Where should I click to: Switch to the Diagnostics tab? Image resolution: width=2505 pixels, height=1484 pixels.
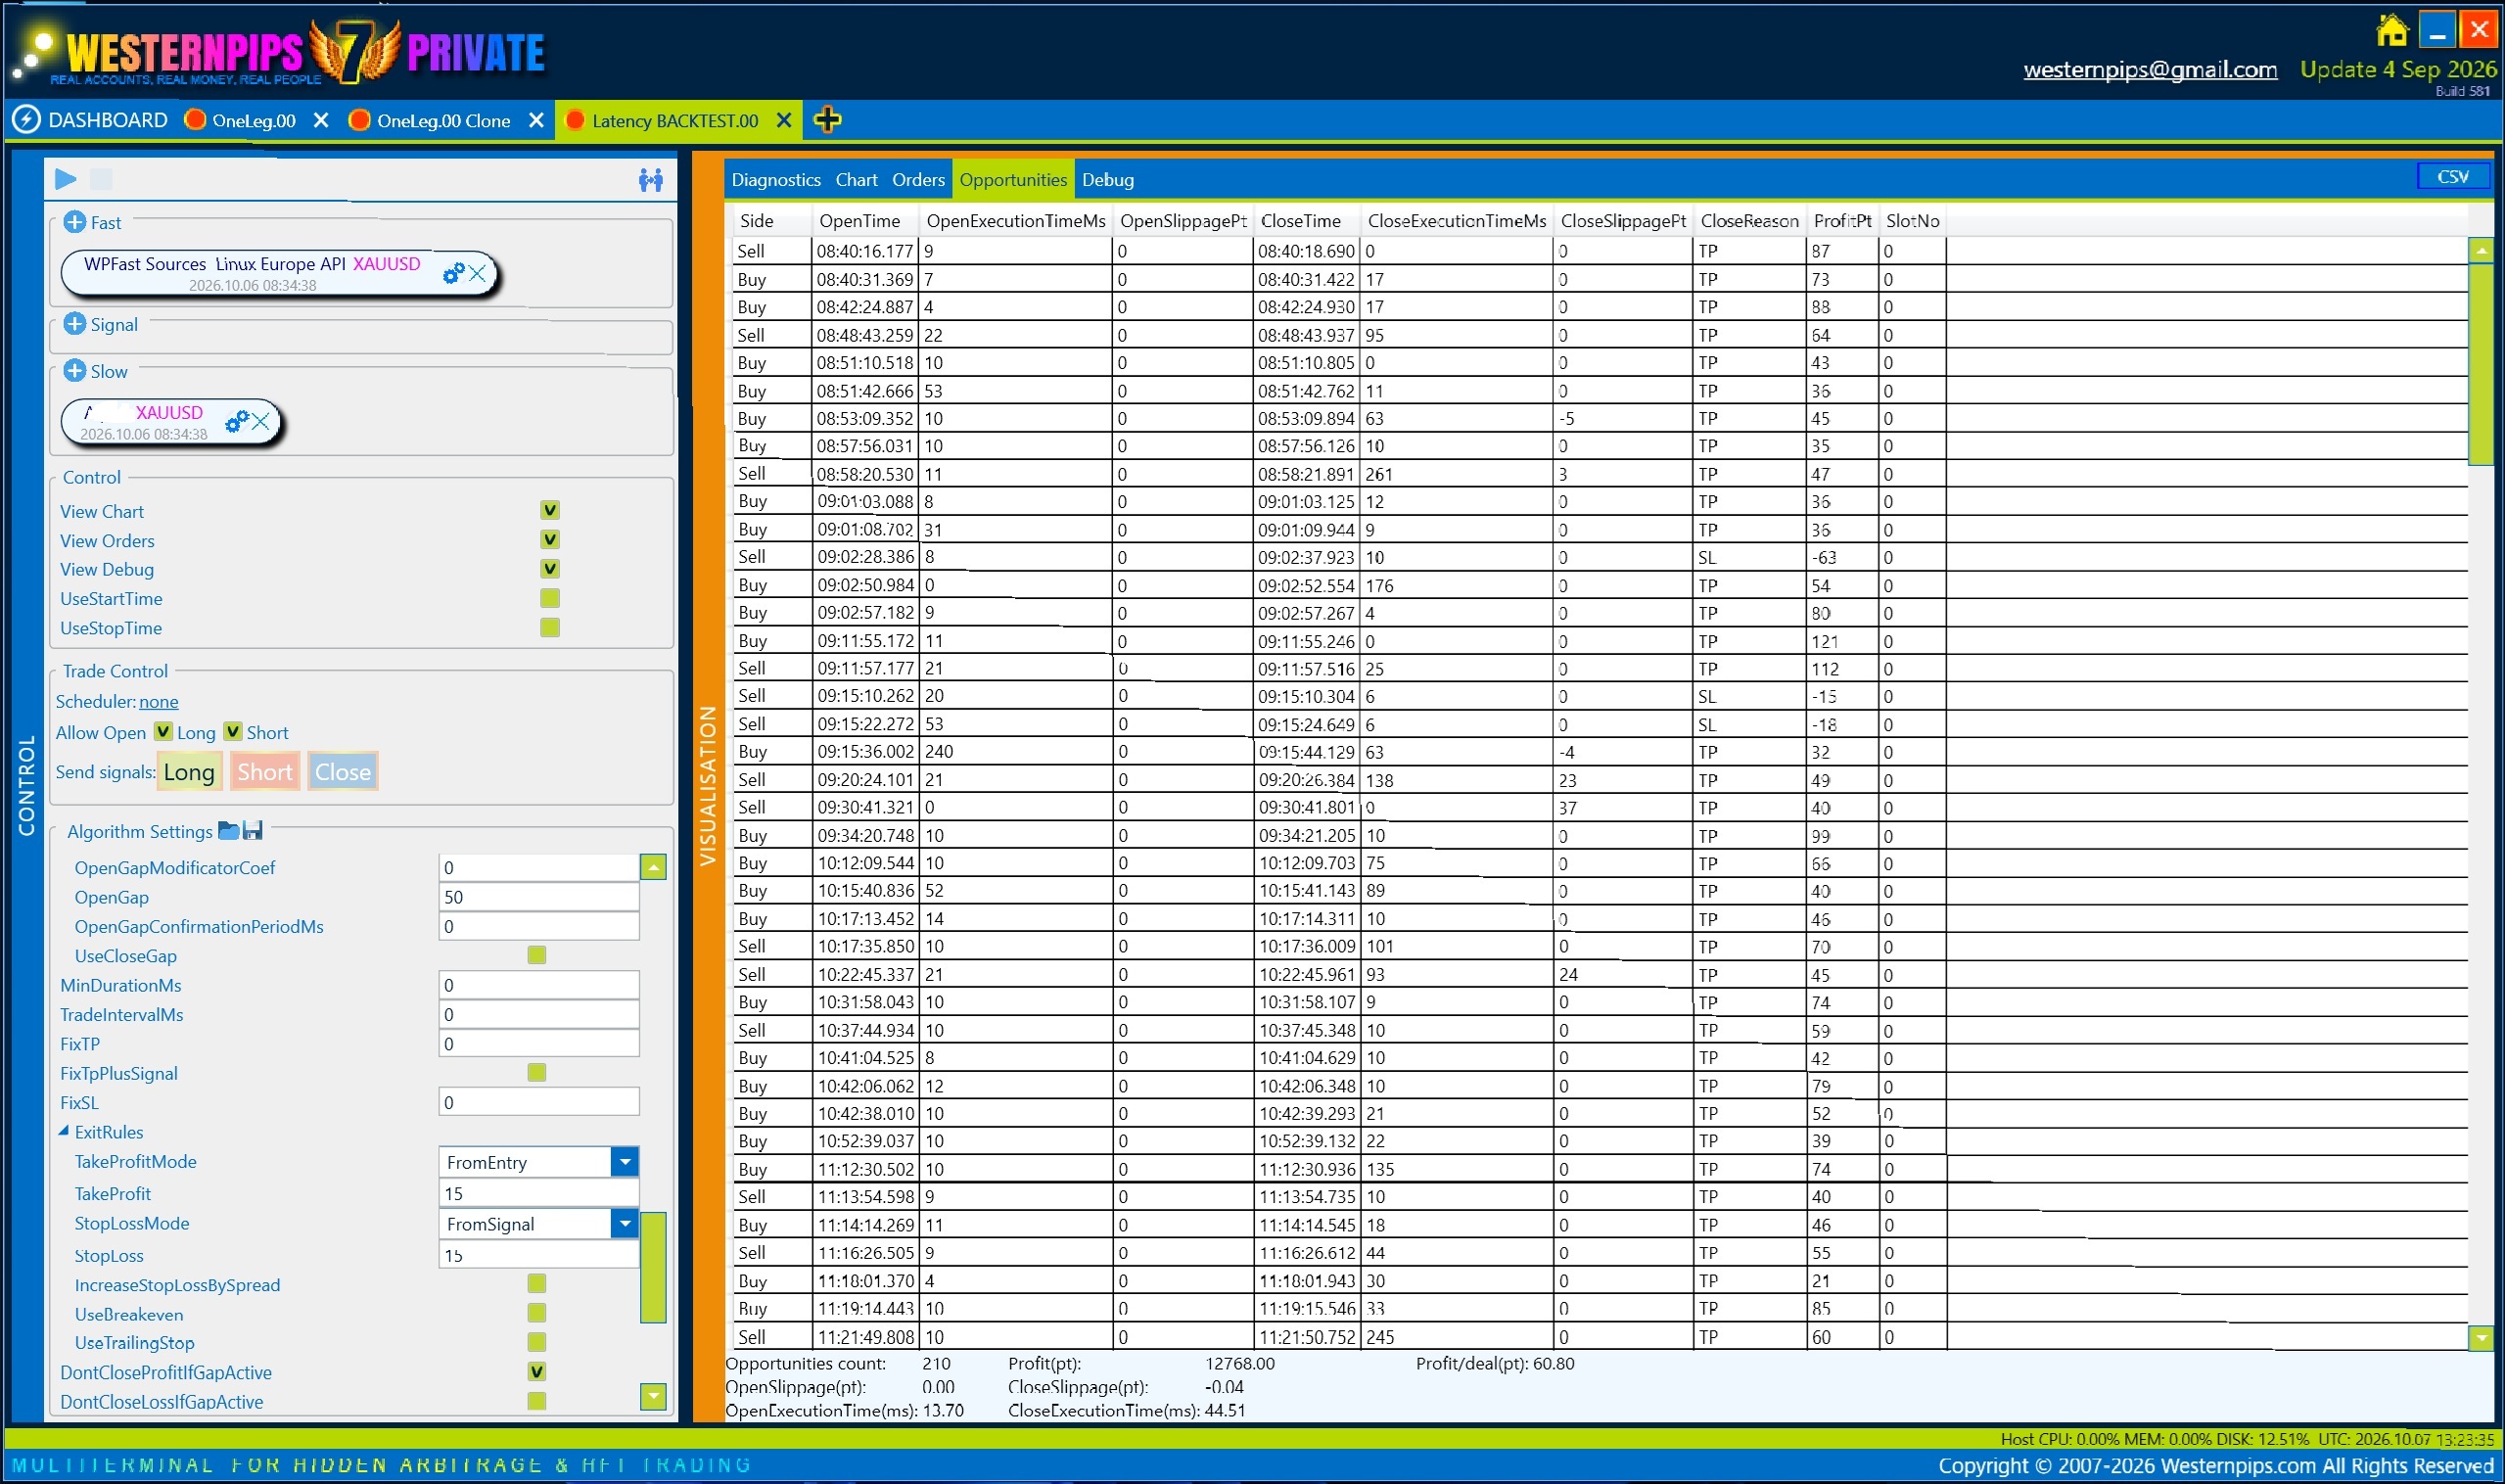pos(776,180)
